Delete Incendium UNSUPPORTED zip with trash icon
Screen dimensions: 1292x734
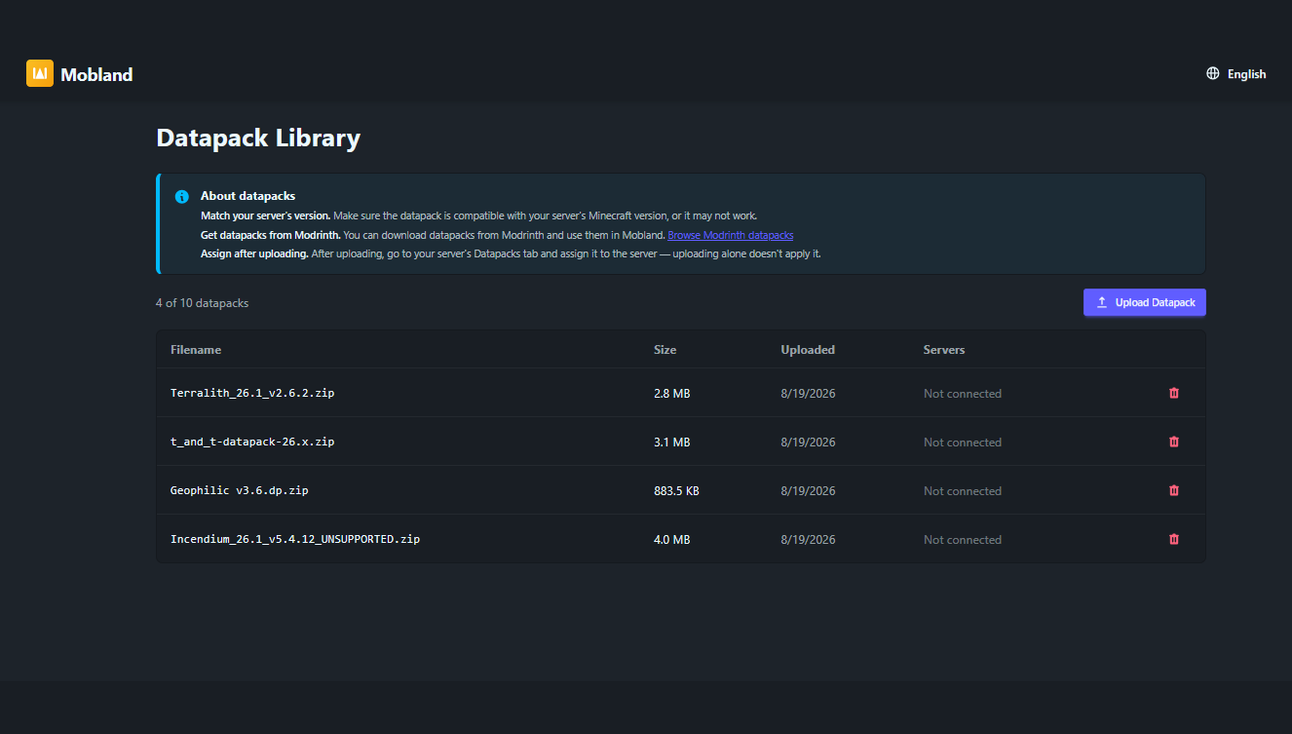1174,539
